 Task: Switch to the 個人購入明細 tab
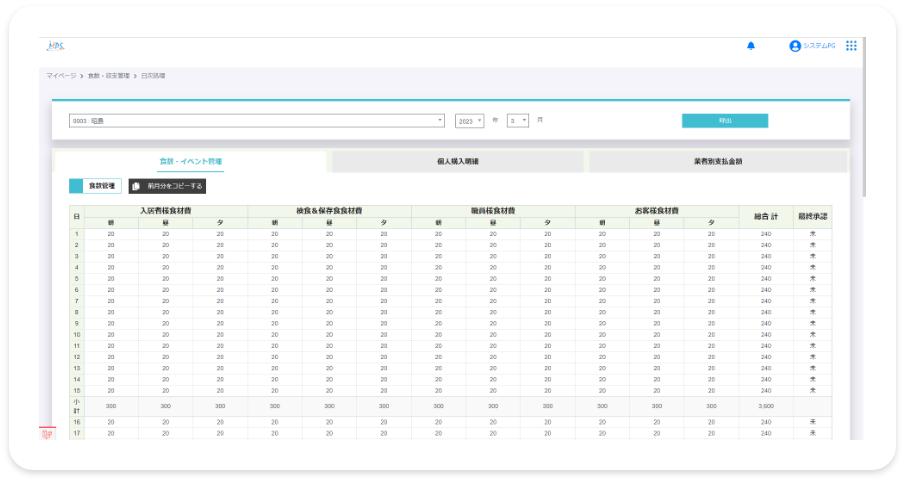(457, 161)
